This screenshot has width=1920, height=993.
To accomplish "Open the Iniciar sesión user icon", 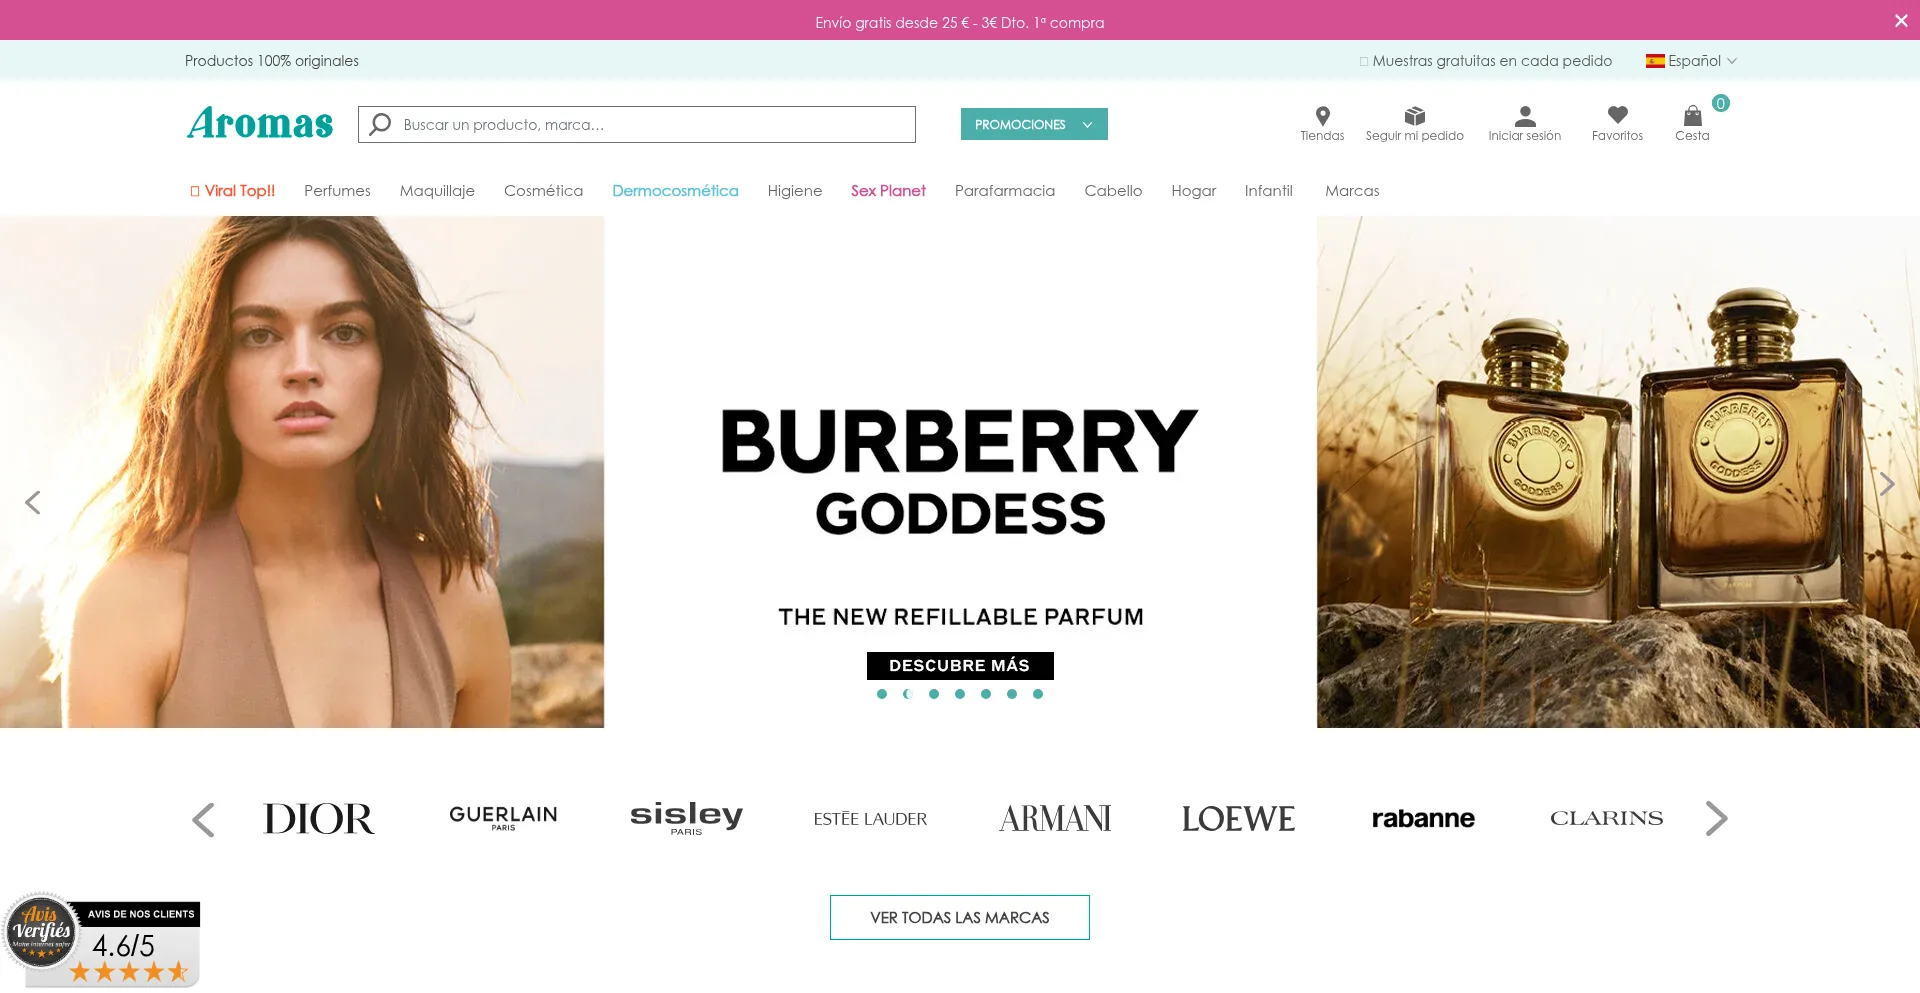I will click(1524, 116).
